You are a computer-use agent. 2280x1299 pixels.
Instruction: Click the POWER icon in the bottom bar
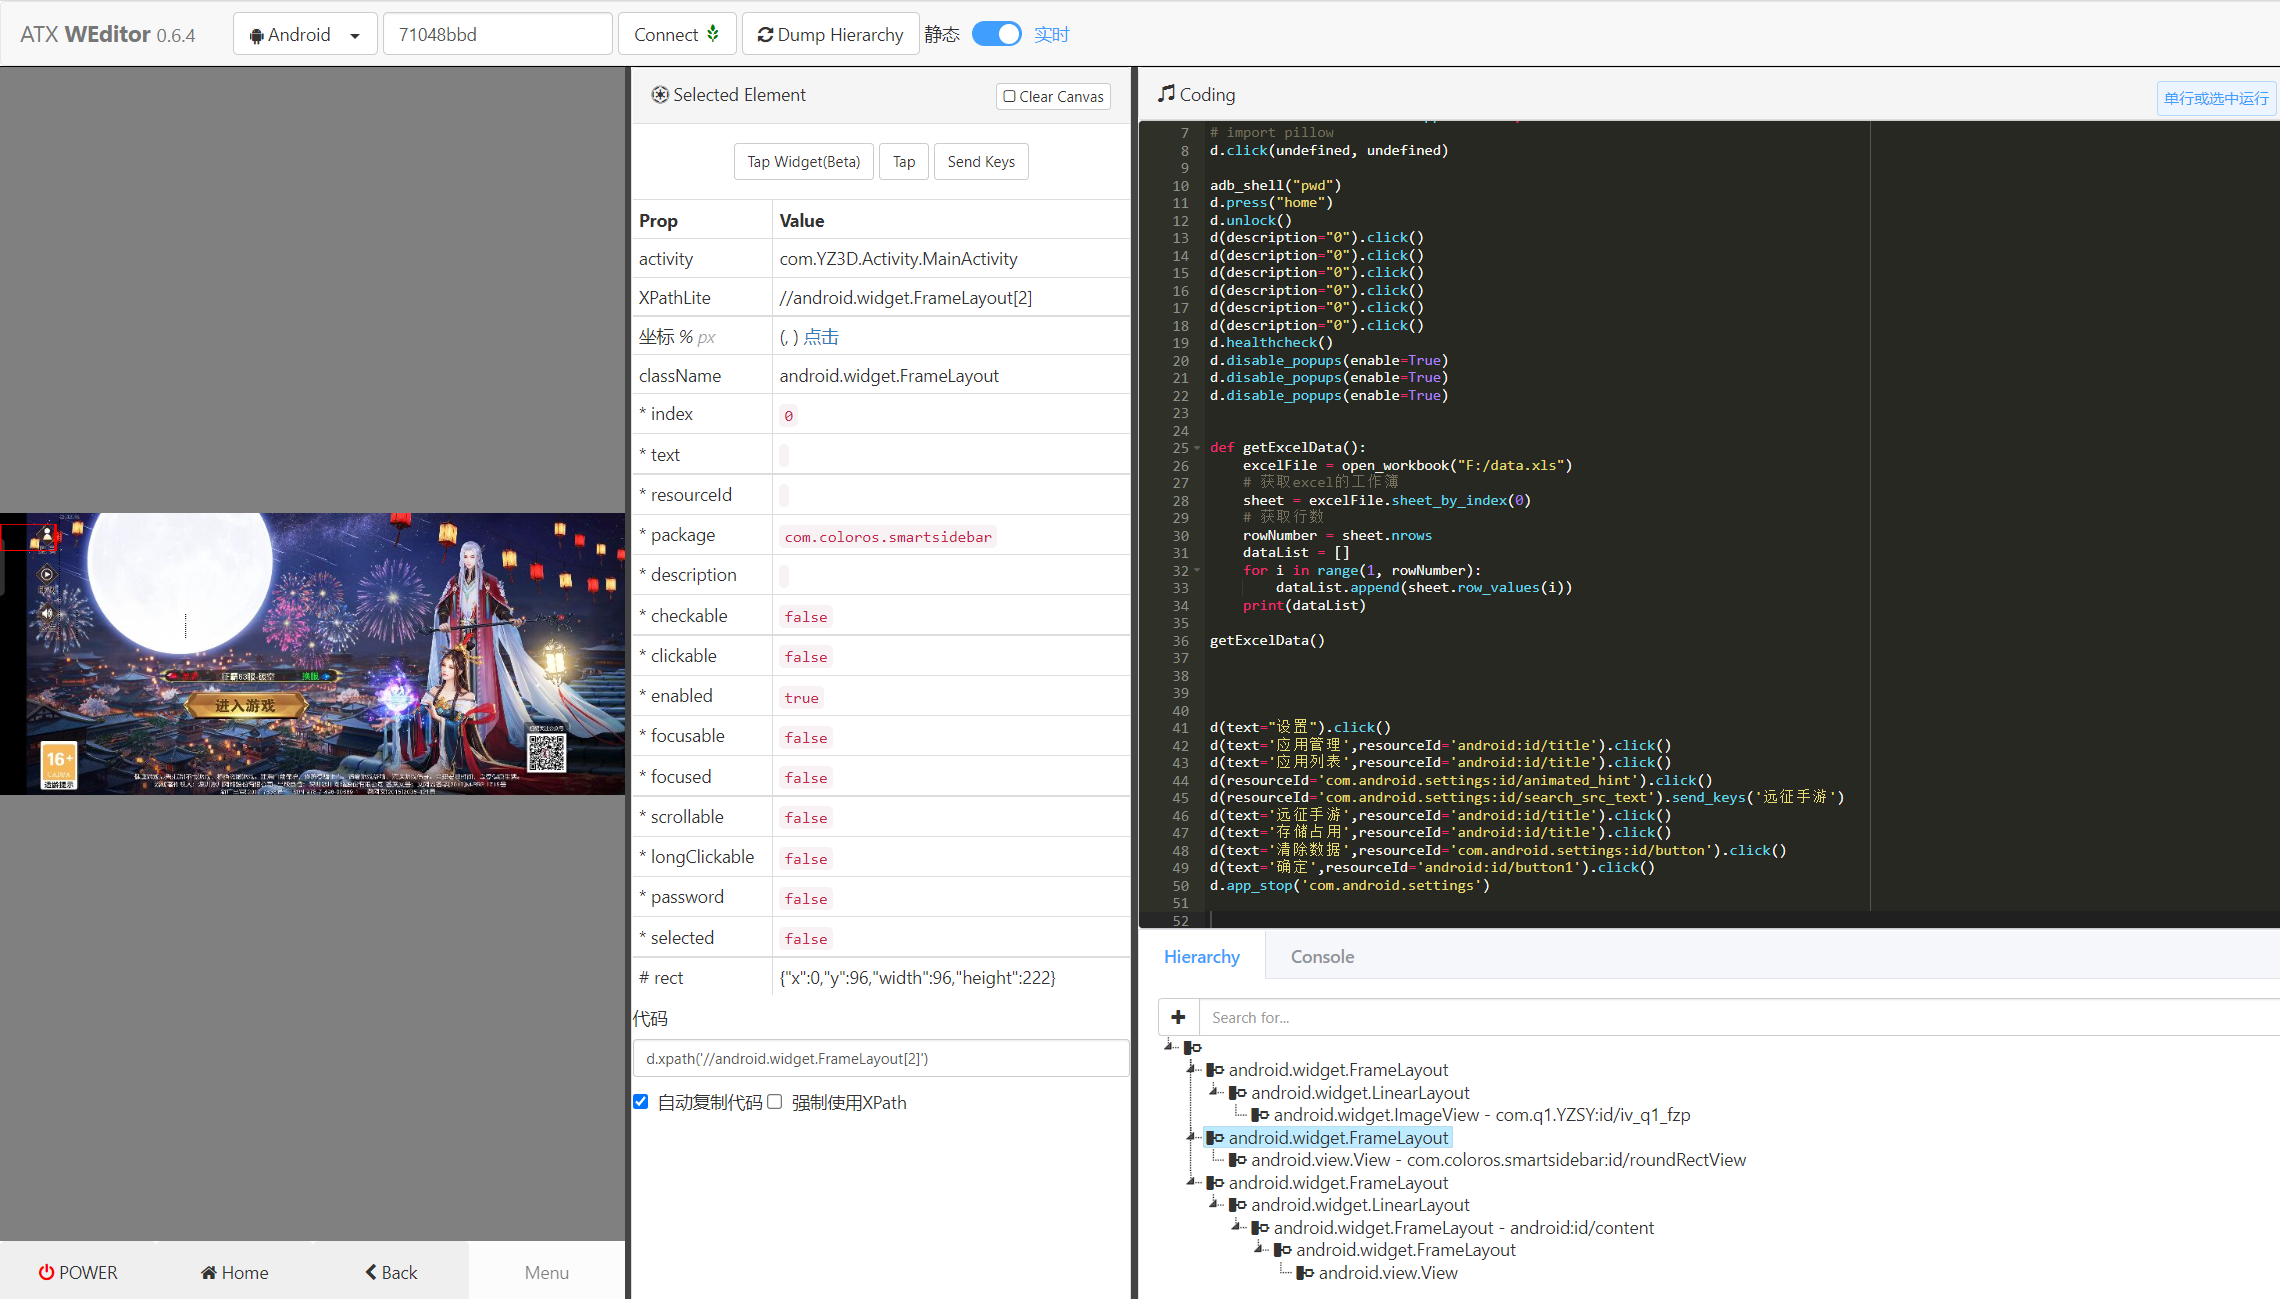[x=47, y=1272]
